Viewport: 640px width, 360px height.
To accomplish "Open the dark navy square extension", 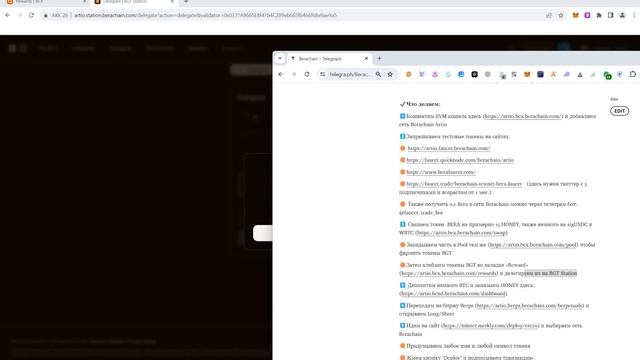I will tap(540, 74).
